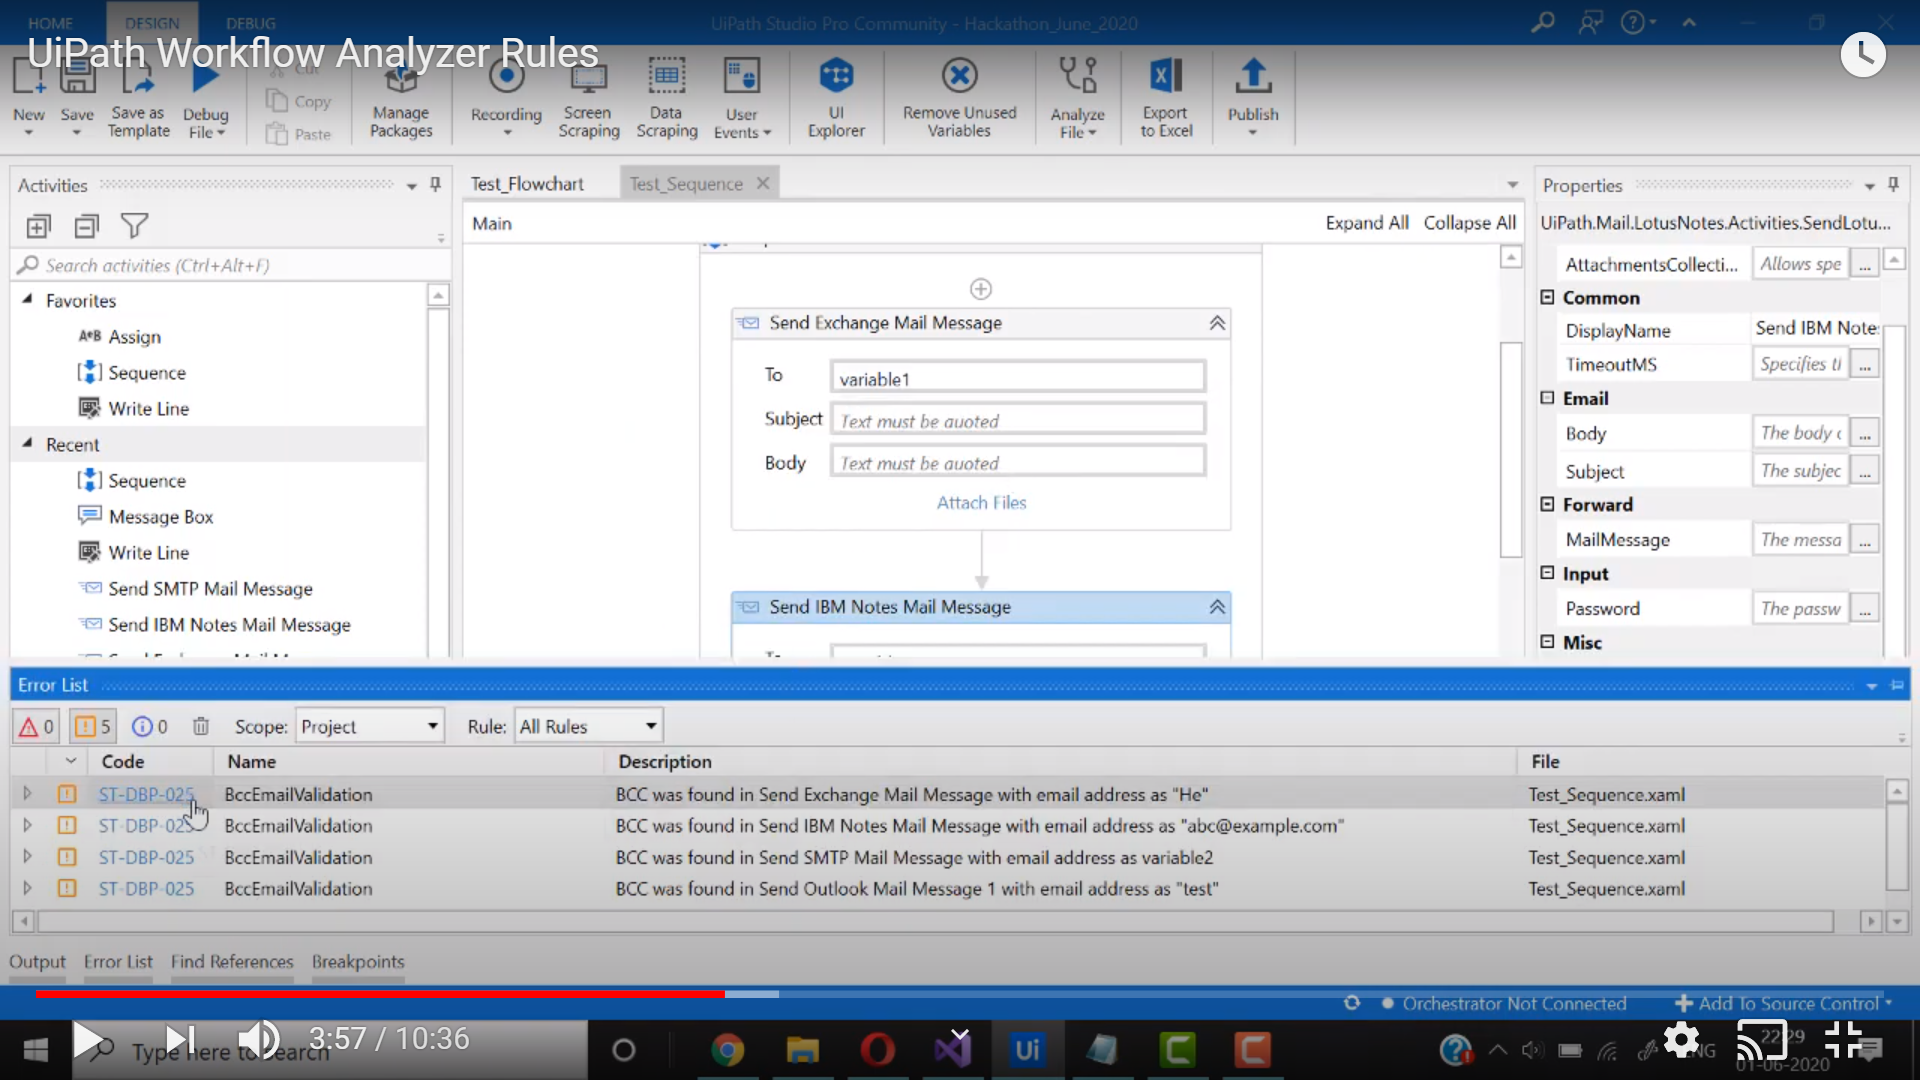
Task: Open YouTube settings gear icon
Action: pos(1682,1041)
